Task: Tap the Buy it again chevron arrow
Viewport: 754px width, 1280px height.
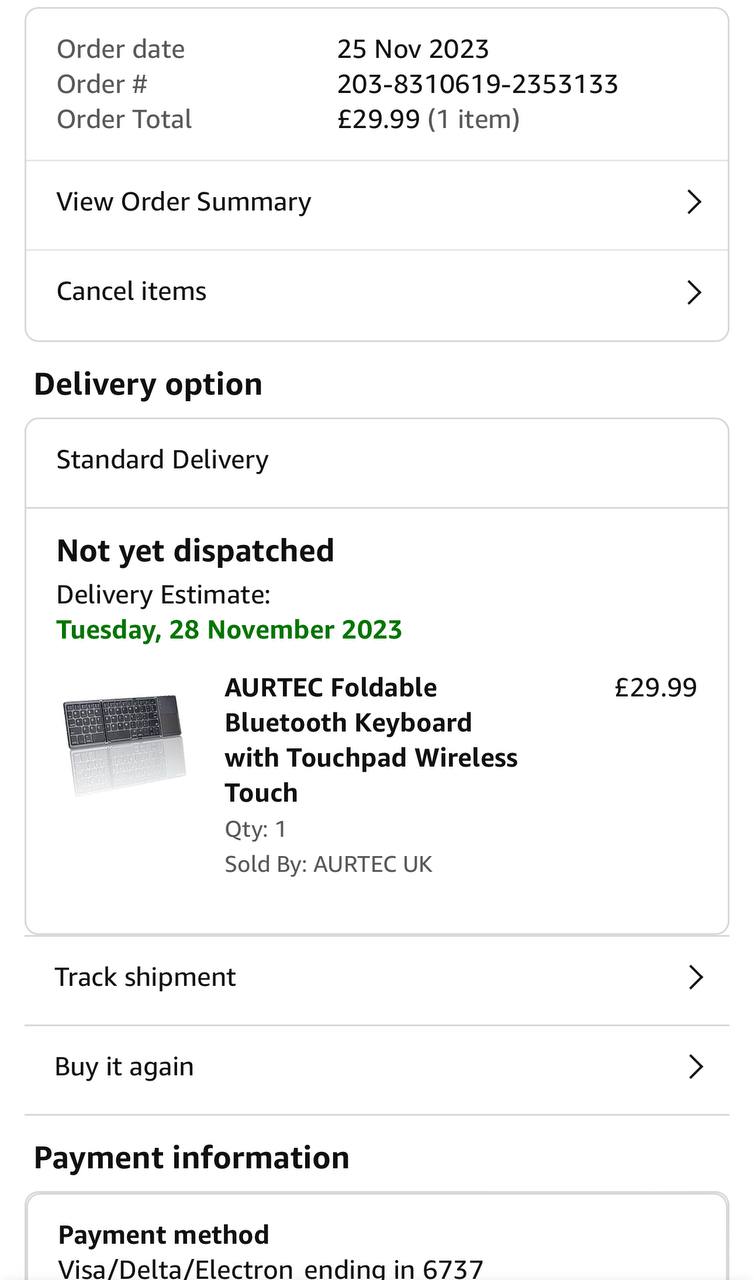Action: pyautogui.click(x=696, y=1067)
